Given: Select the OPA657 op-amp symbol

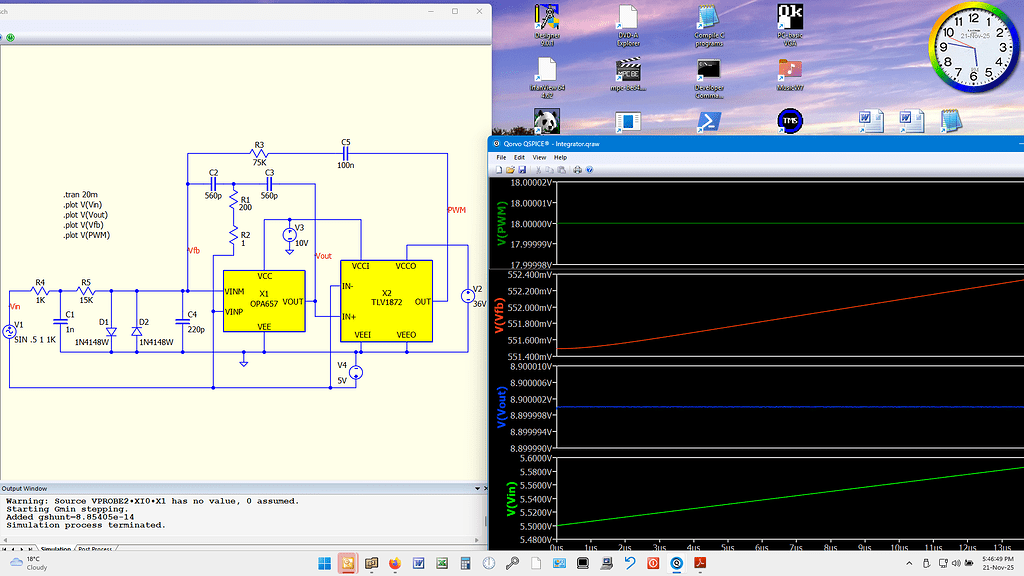Looking at the screenshot, I should click(264, 302).
